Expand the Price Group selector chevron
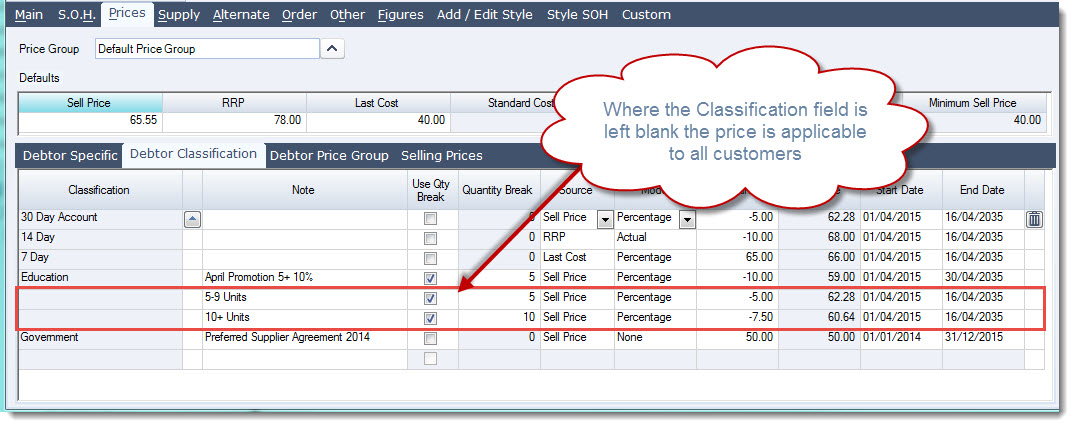 [x=332, y=49]
